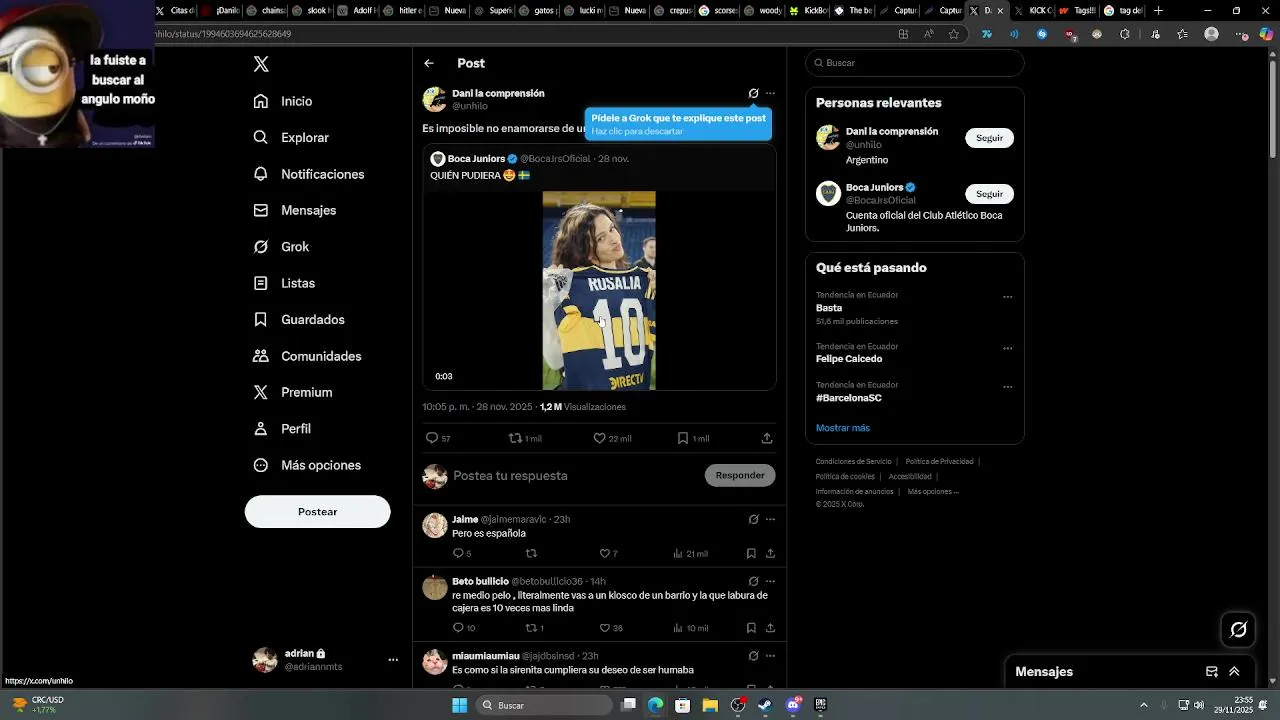Screen dimensions: 1280x720
Task: Share Jaime's reply
Action: coord(770,553)
